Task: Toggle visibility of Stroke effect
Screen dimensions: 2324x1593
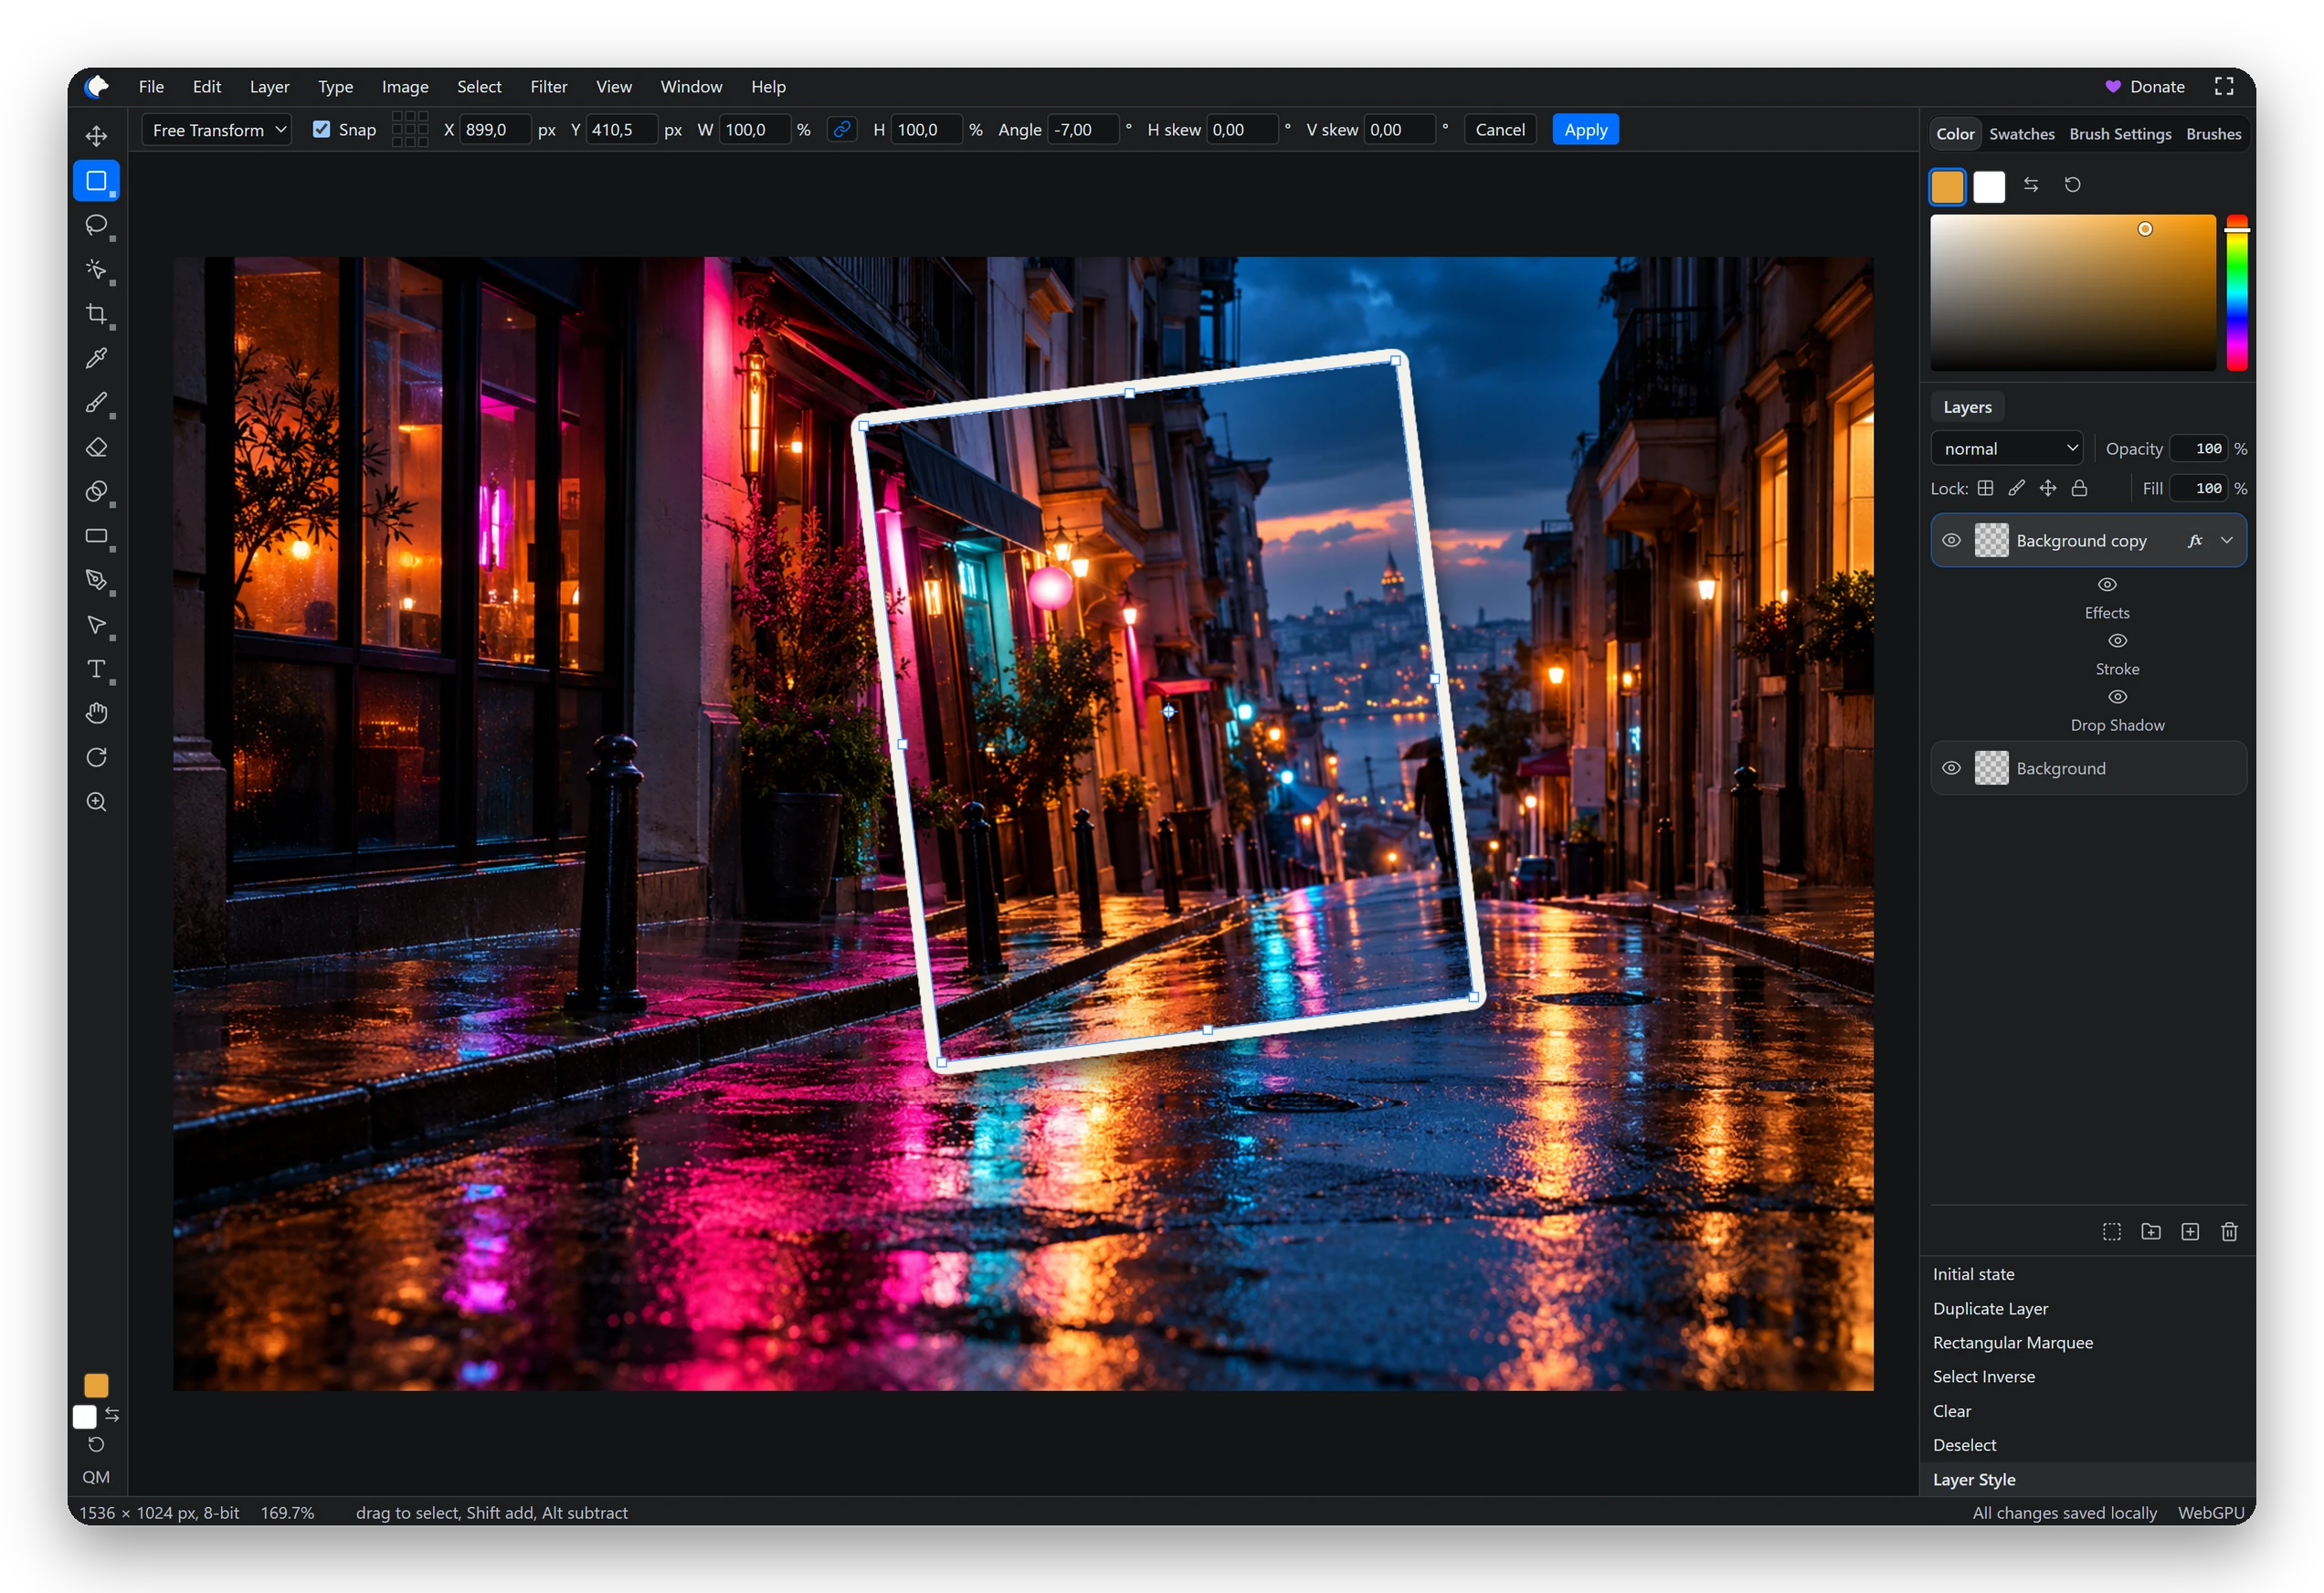Action: click(x=2118, y=641)
